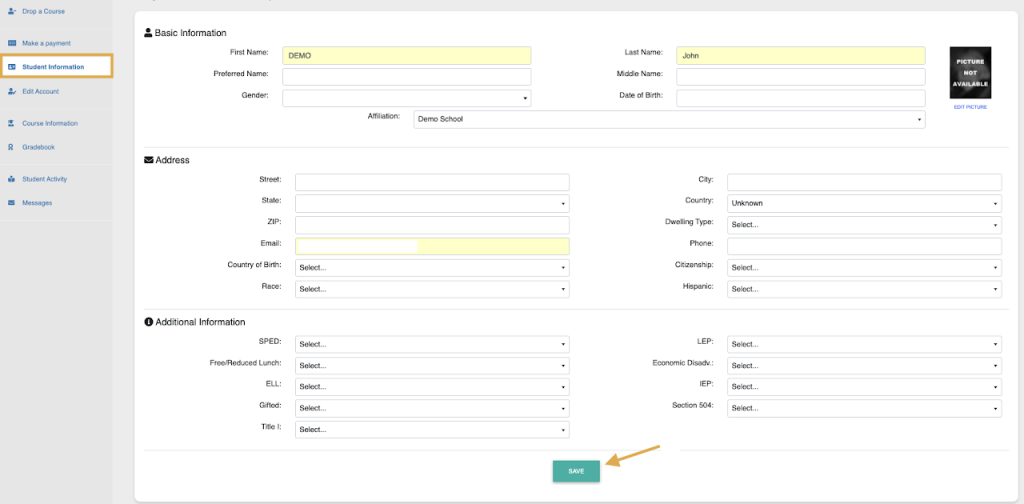Click the Messages envelope icon
Screen dimensions: 1024x504
(12, 203)
